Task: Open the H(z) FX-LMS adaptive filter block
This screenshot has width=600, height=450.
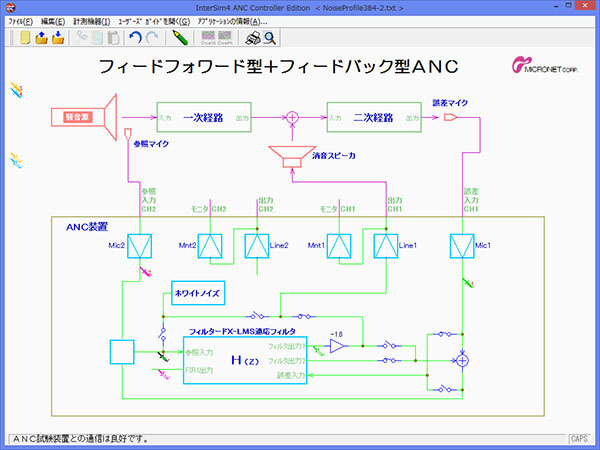Action: pos(245,360)
